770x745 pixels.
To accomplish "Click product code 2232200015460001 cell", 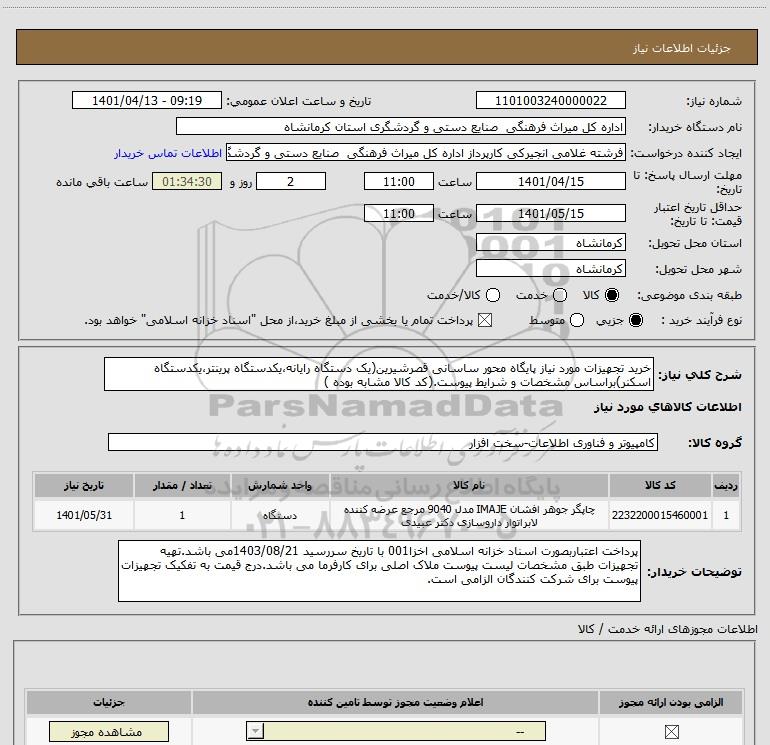I will pos(660,515).
